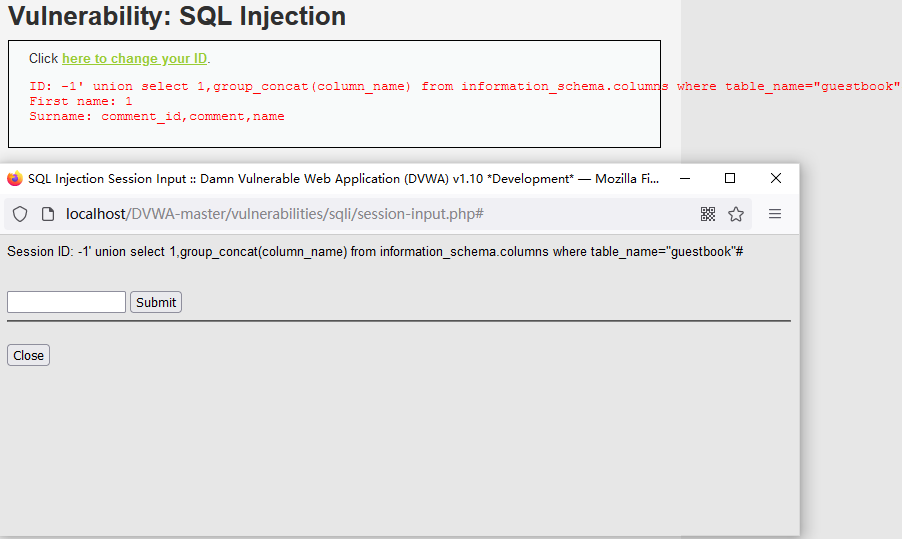Click the 'Vulnerability: SQL Injection' heading
This screenshot has width=902, height=539.
coord(177,16)
